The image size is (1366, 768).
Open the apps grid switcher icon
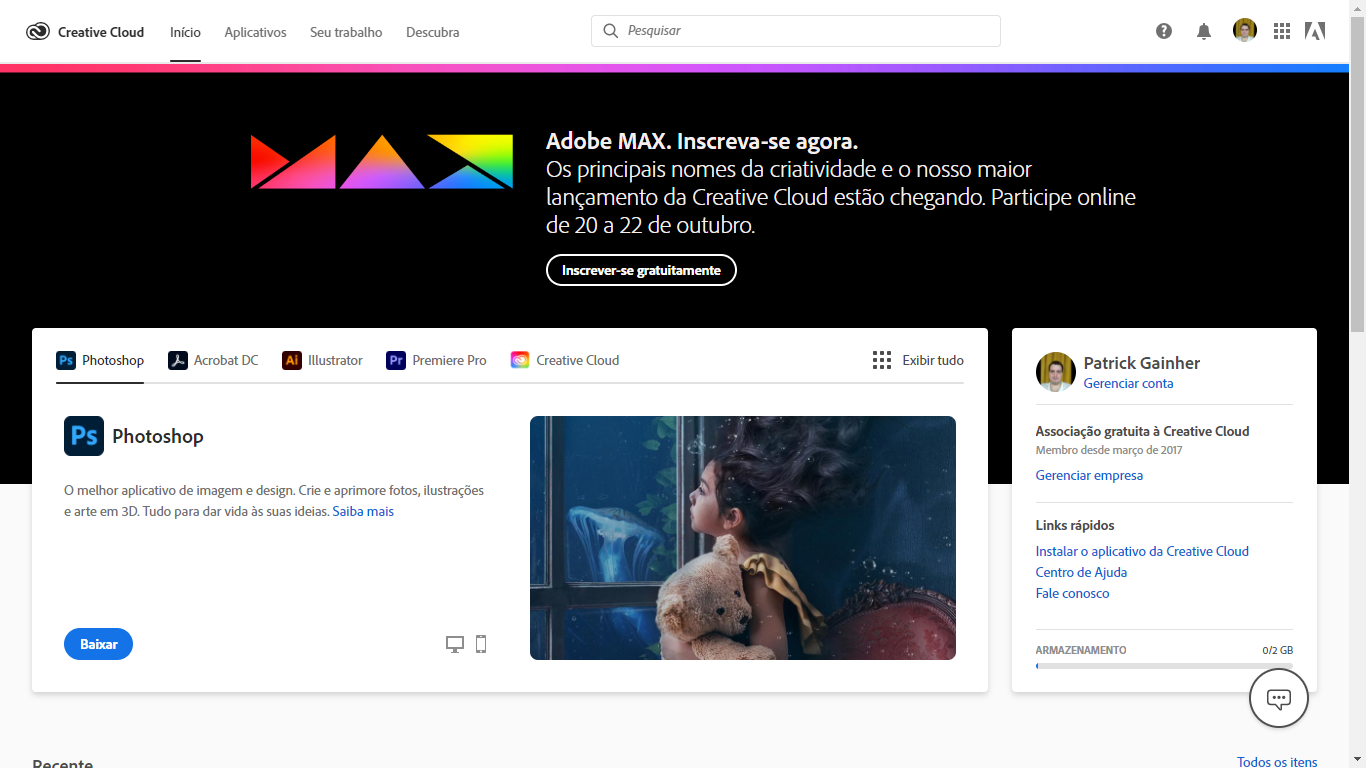coord(1282,31)
